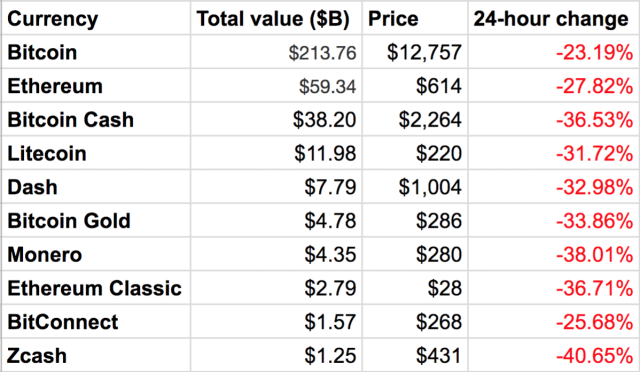Click the Price column header

[x=415, y=18]
